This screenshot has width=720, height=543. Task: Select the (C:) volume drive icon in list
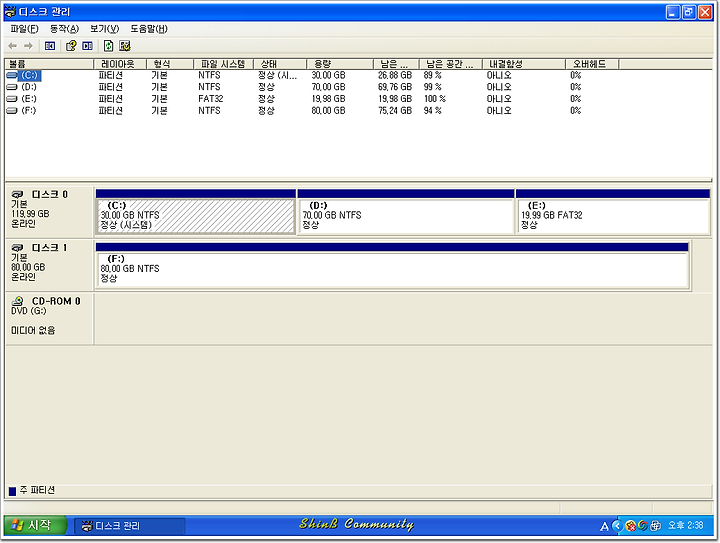tap(12, 75)
